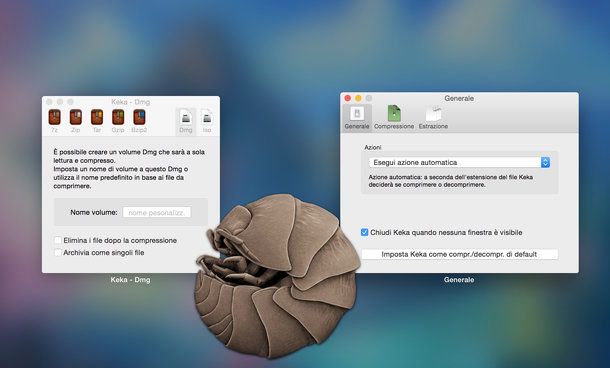
Task: Choose the Gzip format icon
Action: point(118,121)
